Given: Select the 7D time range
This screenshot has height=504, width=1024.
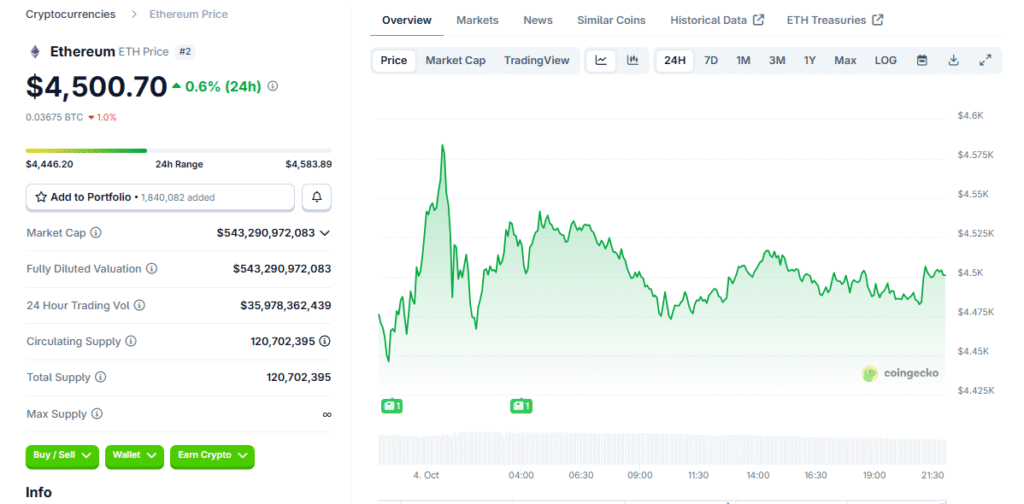Looking at the screenshot, I should click(x=711, y=60).
